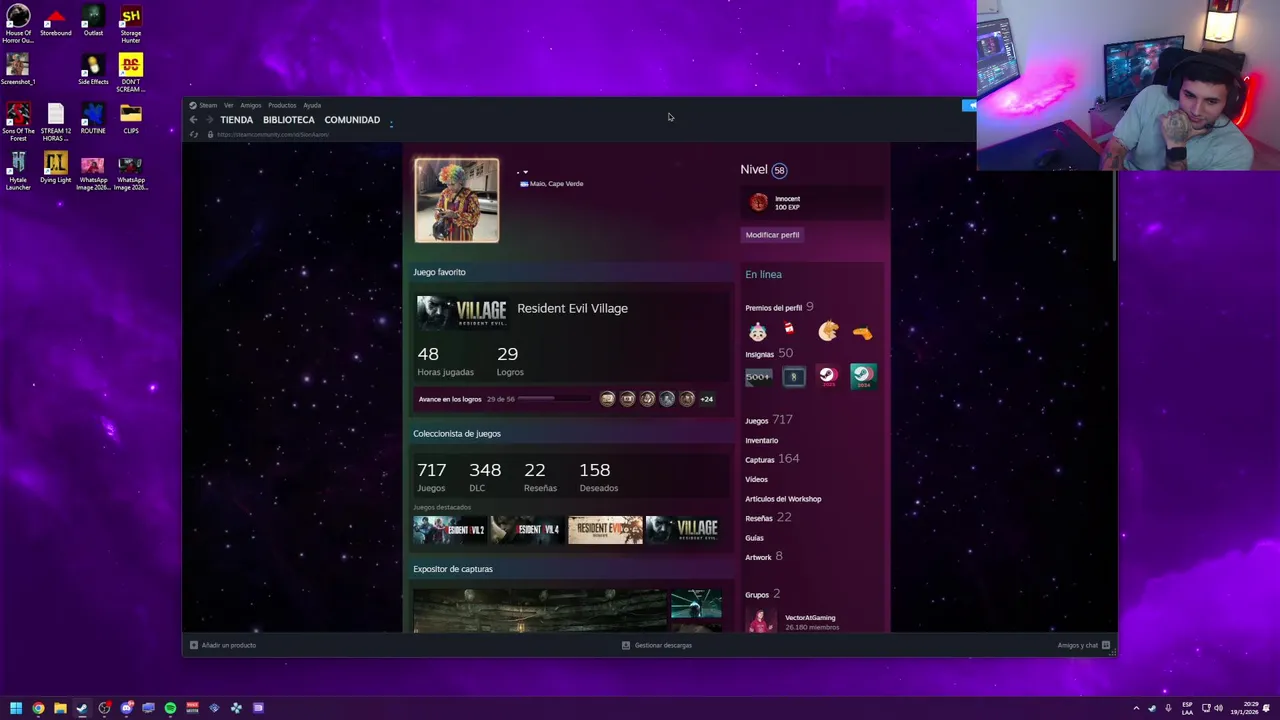Open the Storage Hunter desktop shortcut
Screen dimensions: 1280x720
(131, 25)
